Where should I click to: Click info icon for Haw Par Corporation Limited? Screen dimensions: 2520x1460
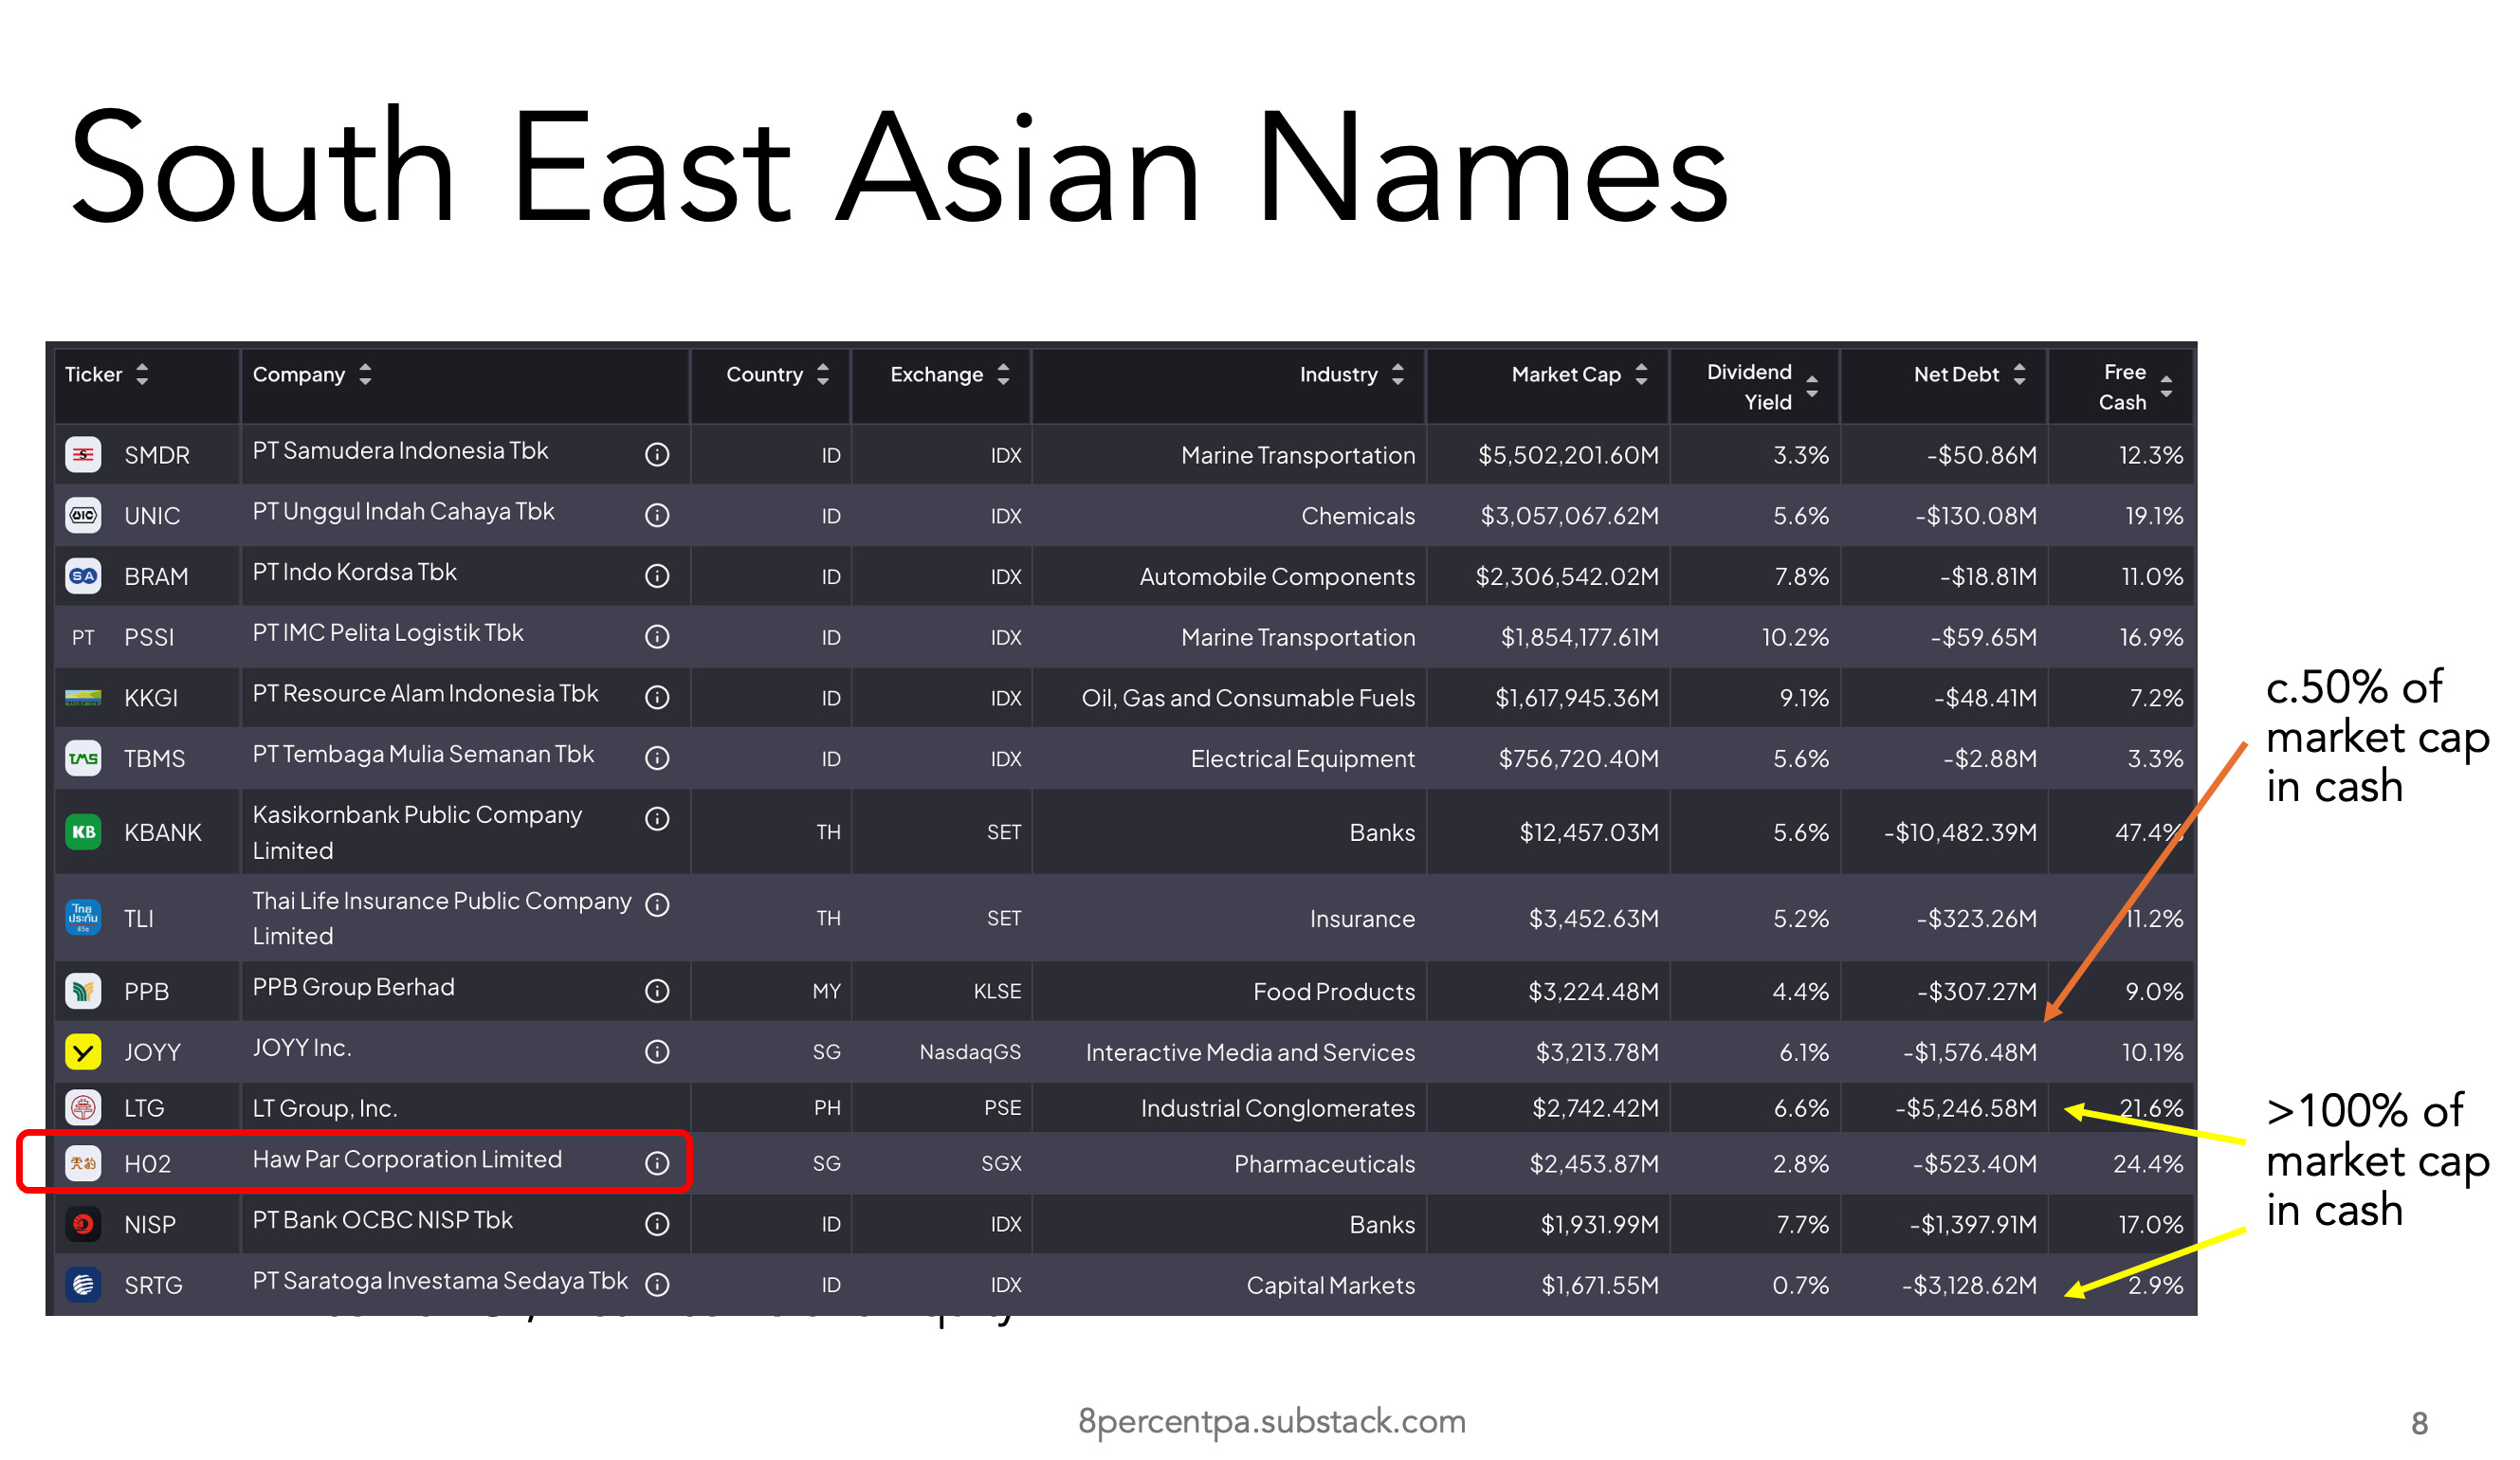pyautogui.click(x=657, y=1164)
